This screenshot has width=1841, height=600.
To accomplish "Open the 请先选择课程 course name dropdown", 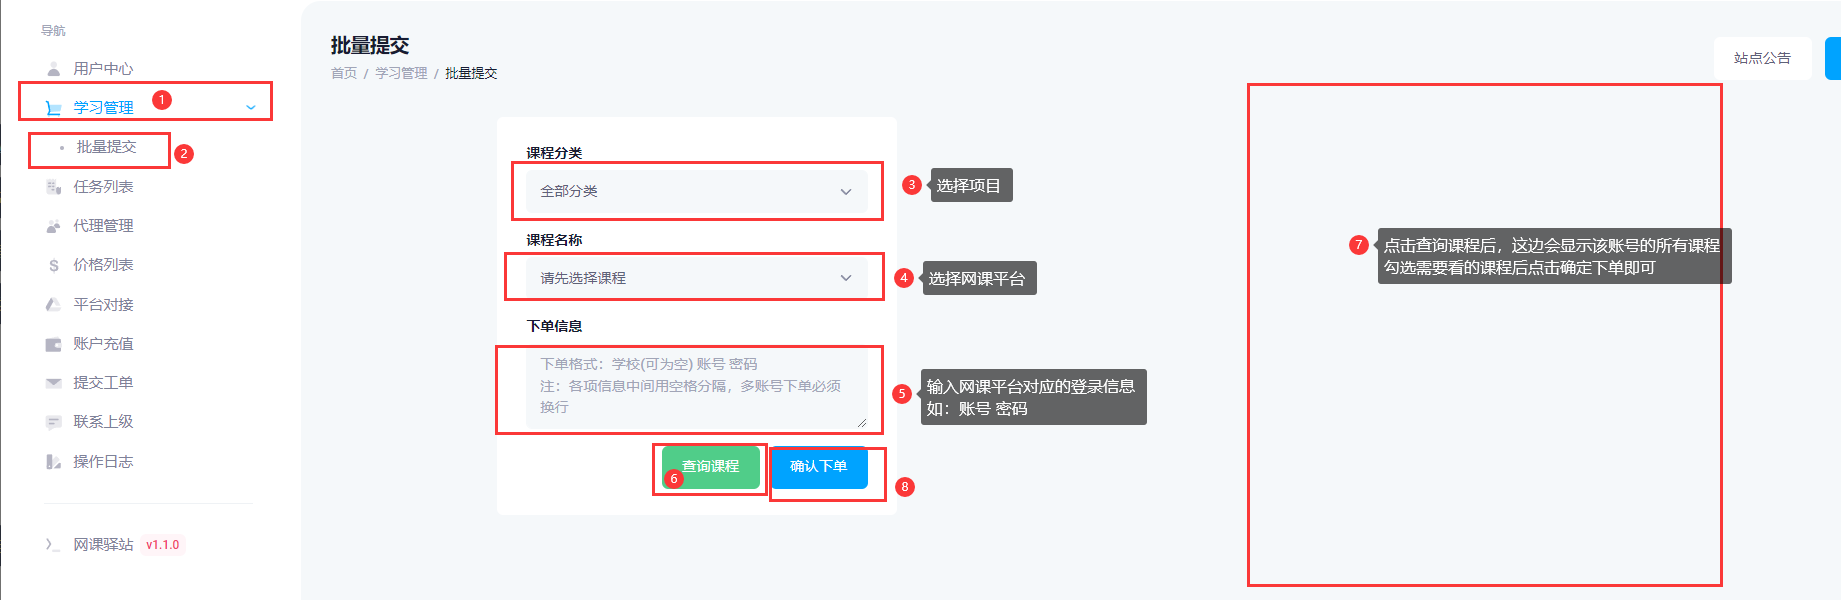I will [x=697, y=278].
